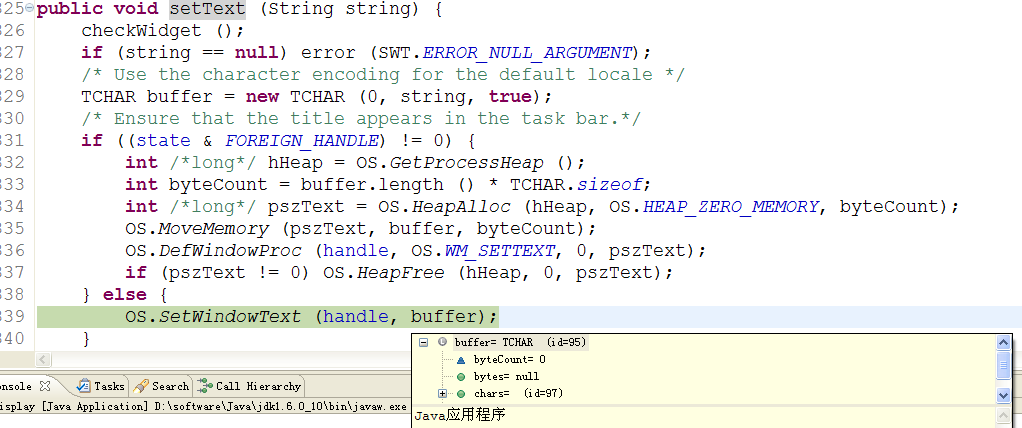The image size is (1022, 428).
Task: Click the detail text "Java应用程序"
Action: pyautogui.click(x=460, y=415)
